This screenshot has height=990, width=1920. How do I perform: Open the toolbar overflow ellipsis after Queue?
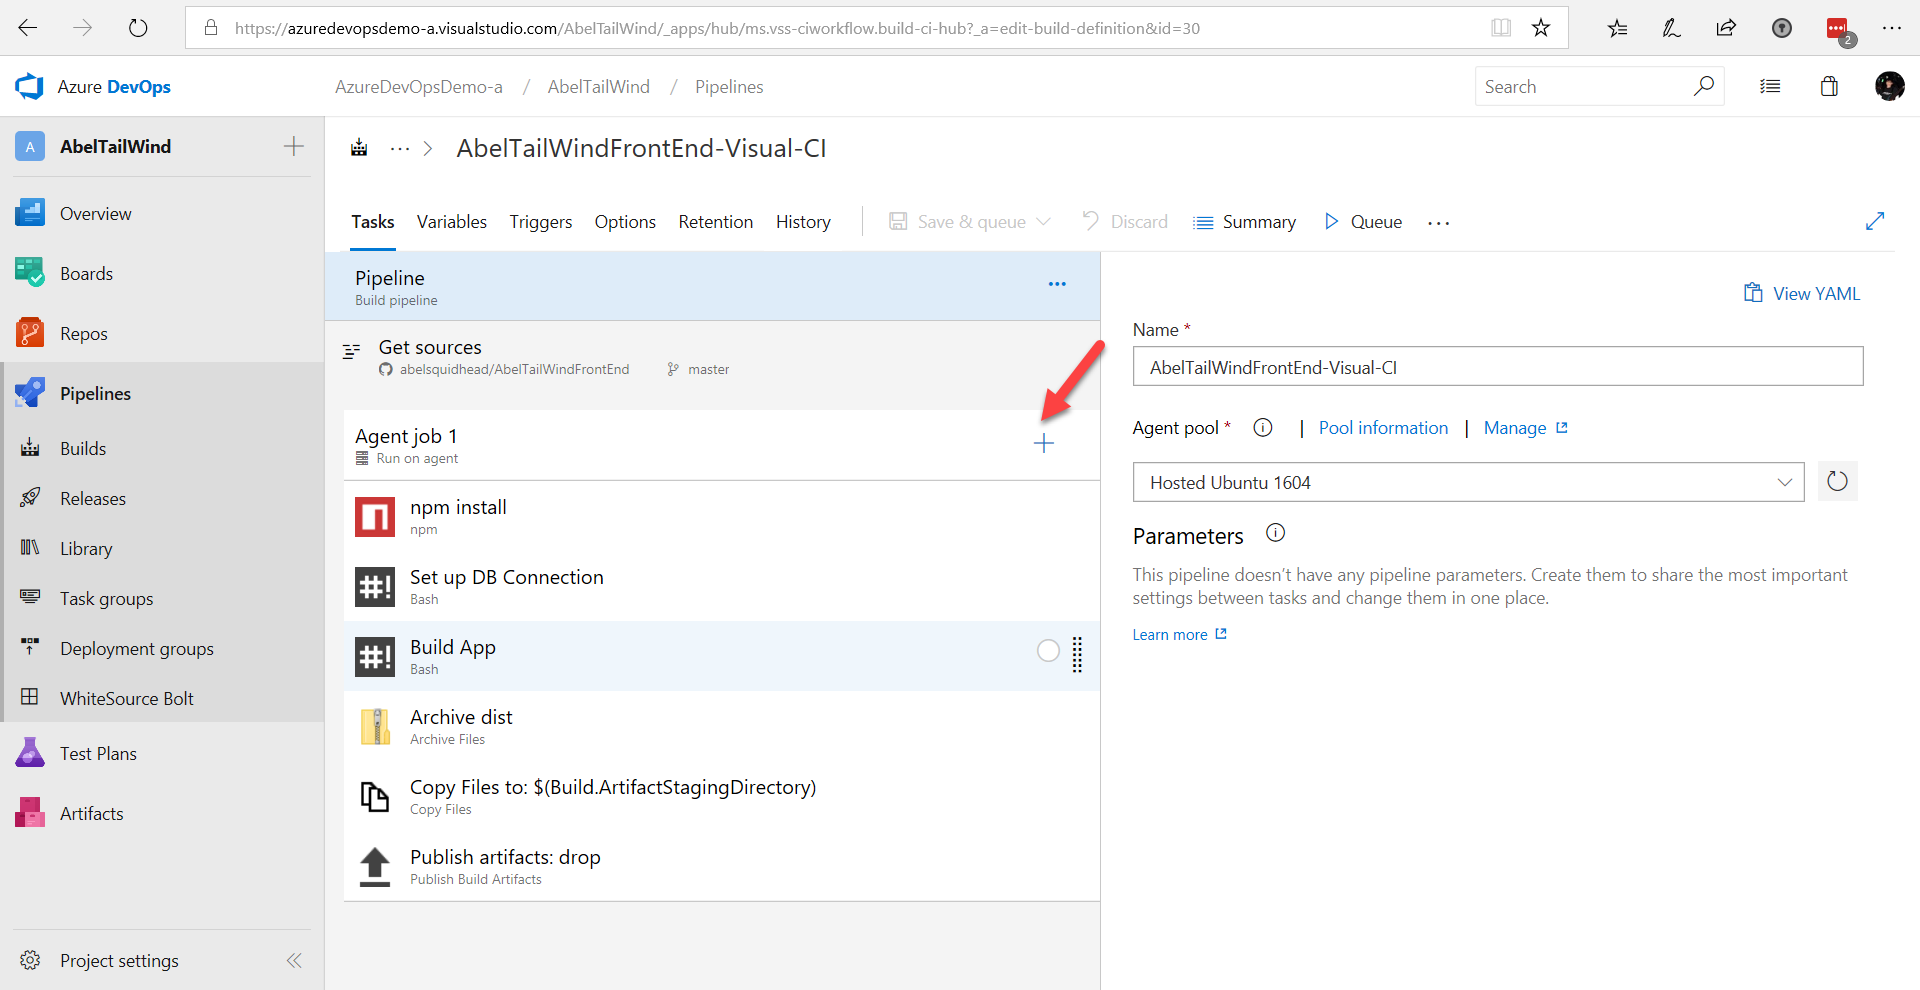1439,223
